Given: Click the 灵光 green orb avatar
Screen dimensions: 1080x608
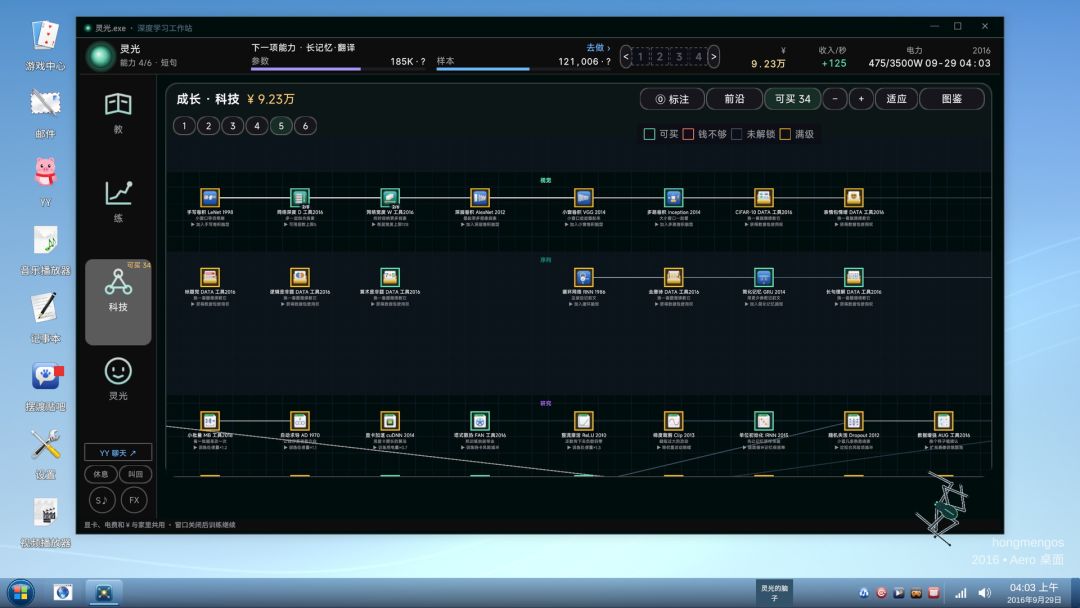Looking at the screenshot, I should pos(101,56).
